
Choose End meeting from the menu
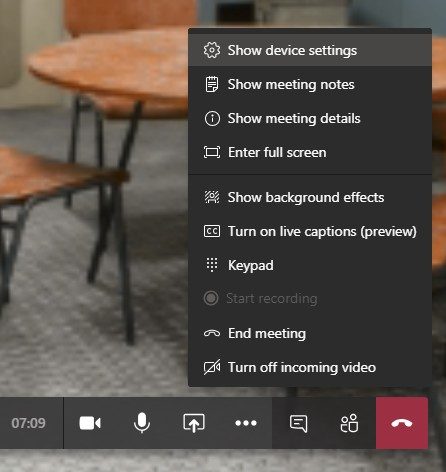[x=310, y=333]
